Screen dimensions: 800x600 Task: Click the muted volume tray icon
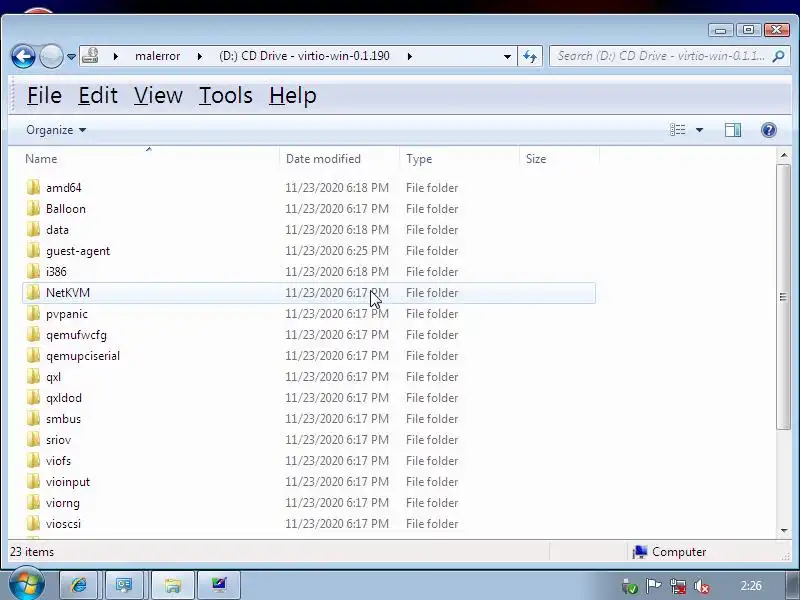pyautogui.click(x=702, y=586)
